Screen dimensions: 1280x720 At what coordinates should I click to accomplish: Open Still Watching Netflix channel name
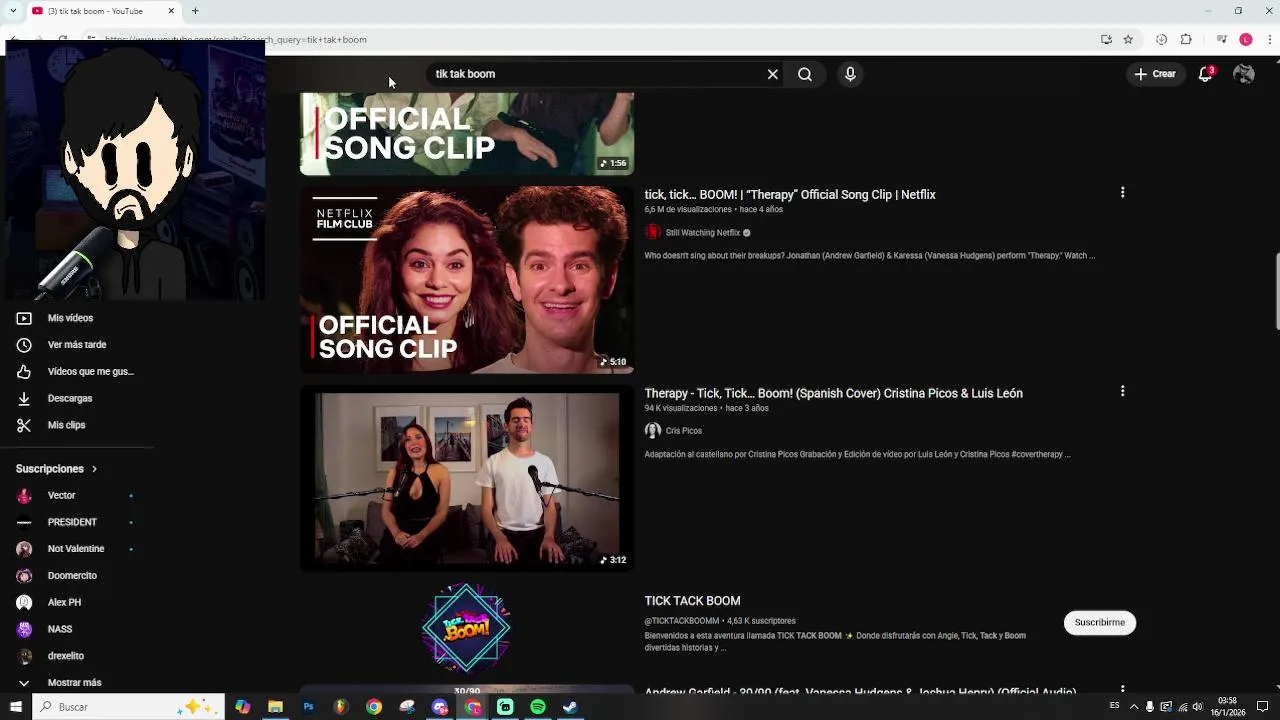coord(703,233)
